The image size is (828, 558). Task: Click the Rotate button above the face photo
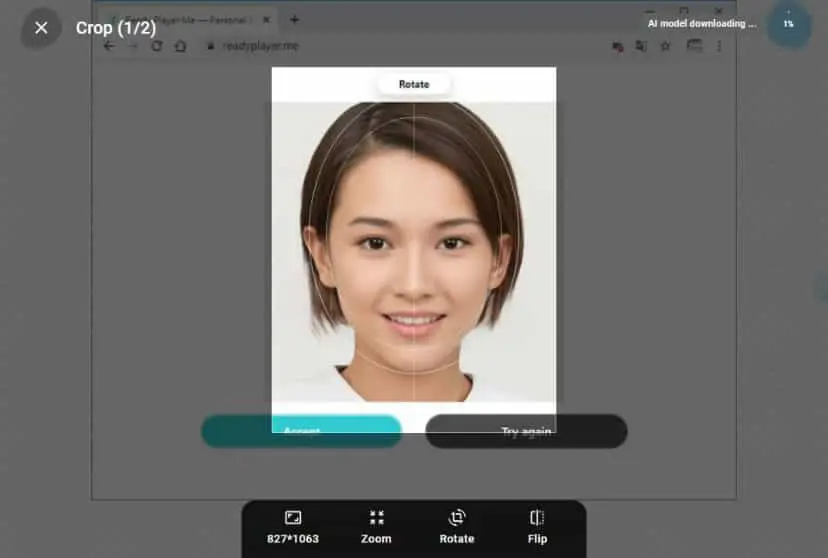[x=414, y=84]
